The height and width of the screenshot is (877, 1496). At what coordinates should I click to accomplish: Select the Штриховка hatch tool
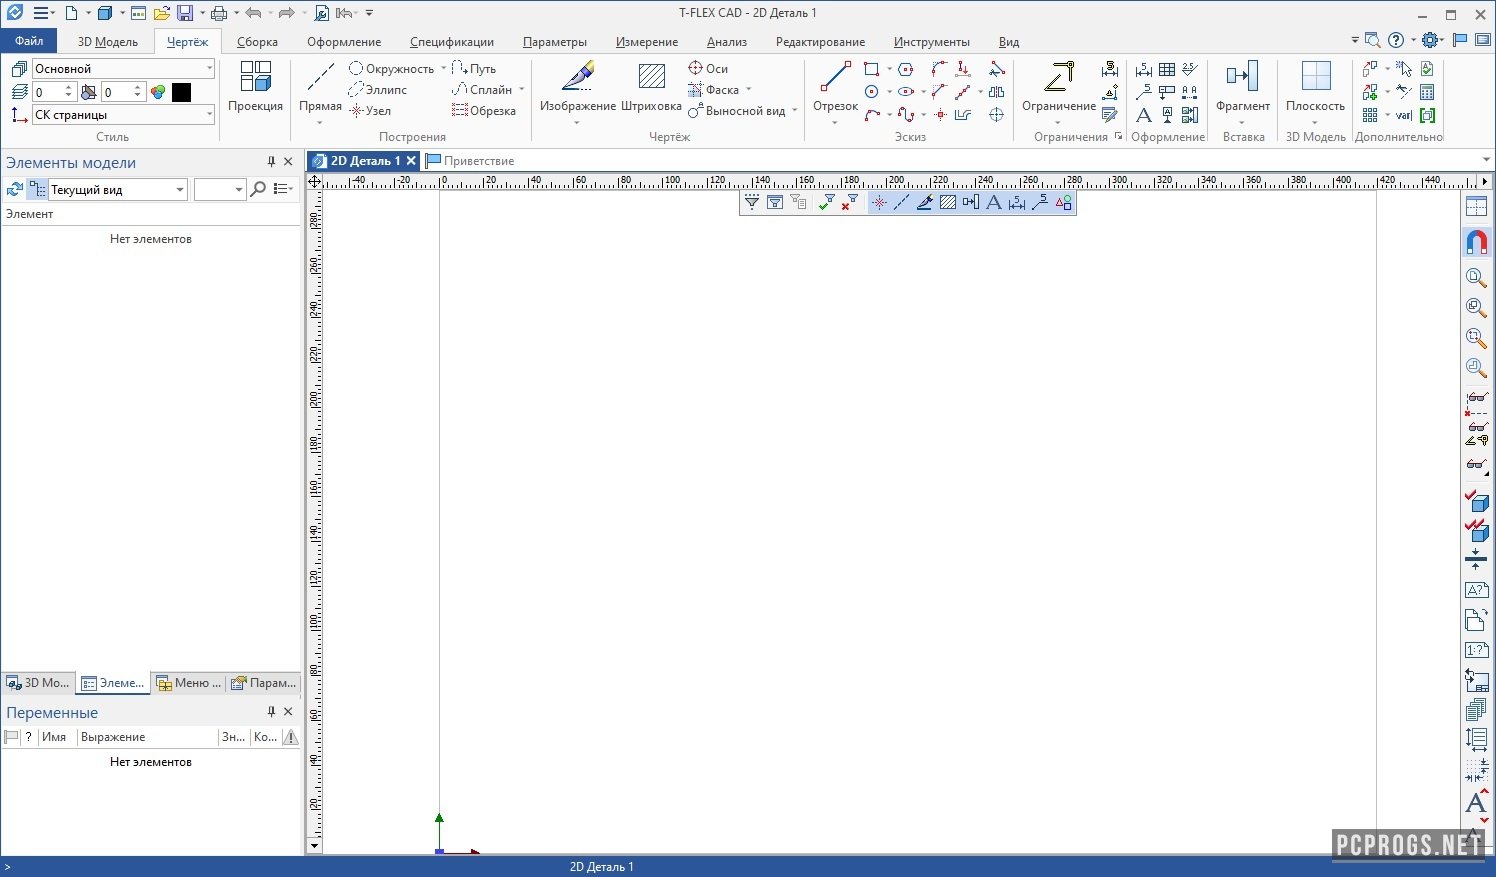(x=651, y=86)
